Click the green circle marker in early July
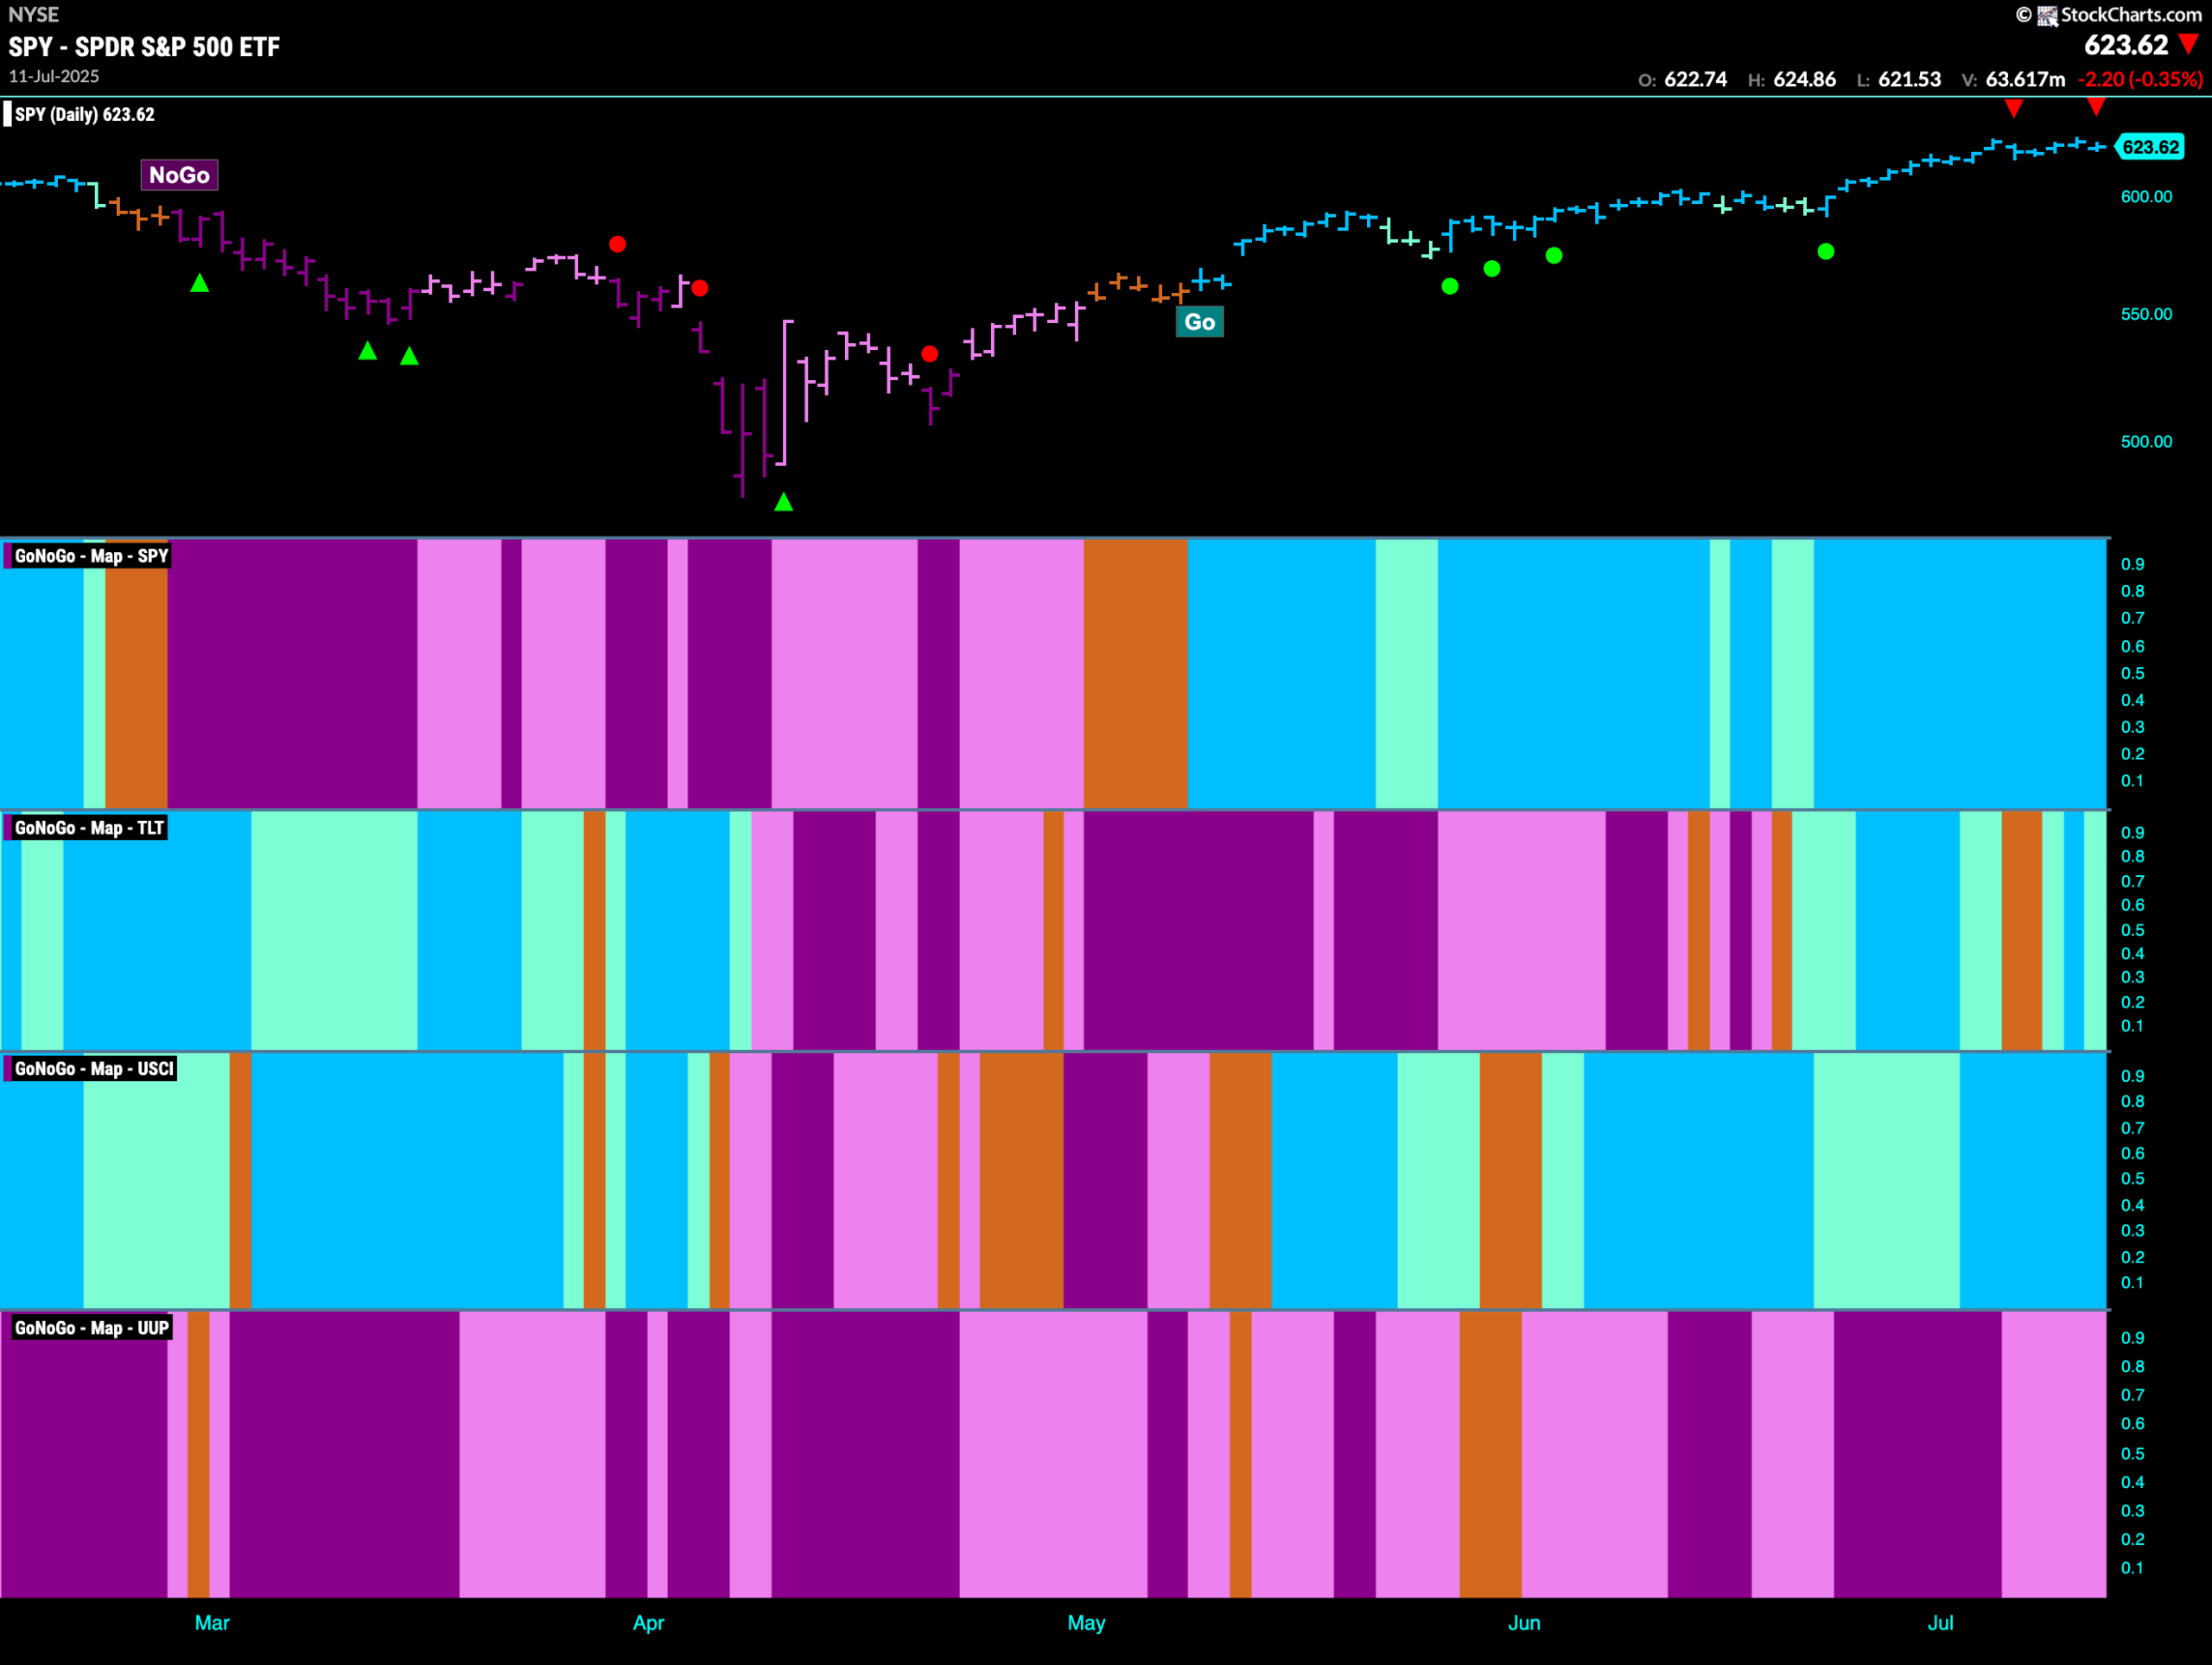 coord(1826,252)
